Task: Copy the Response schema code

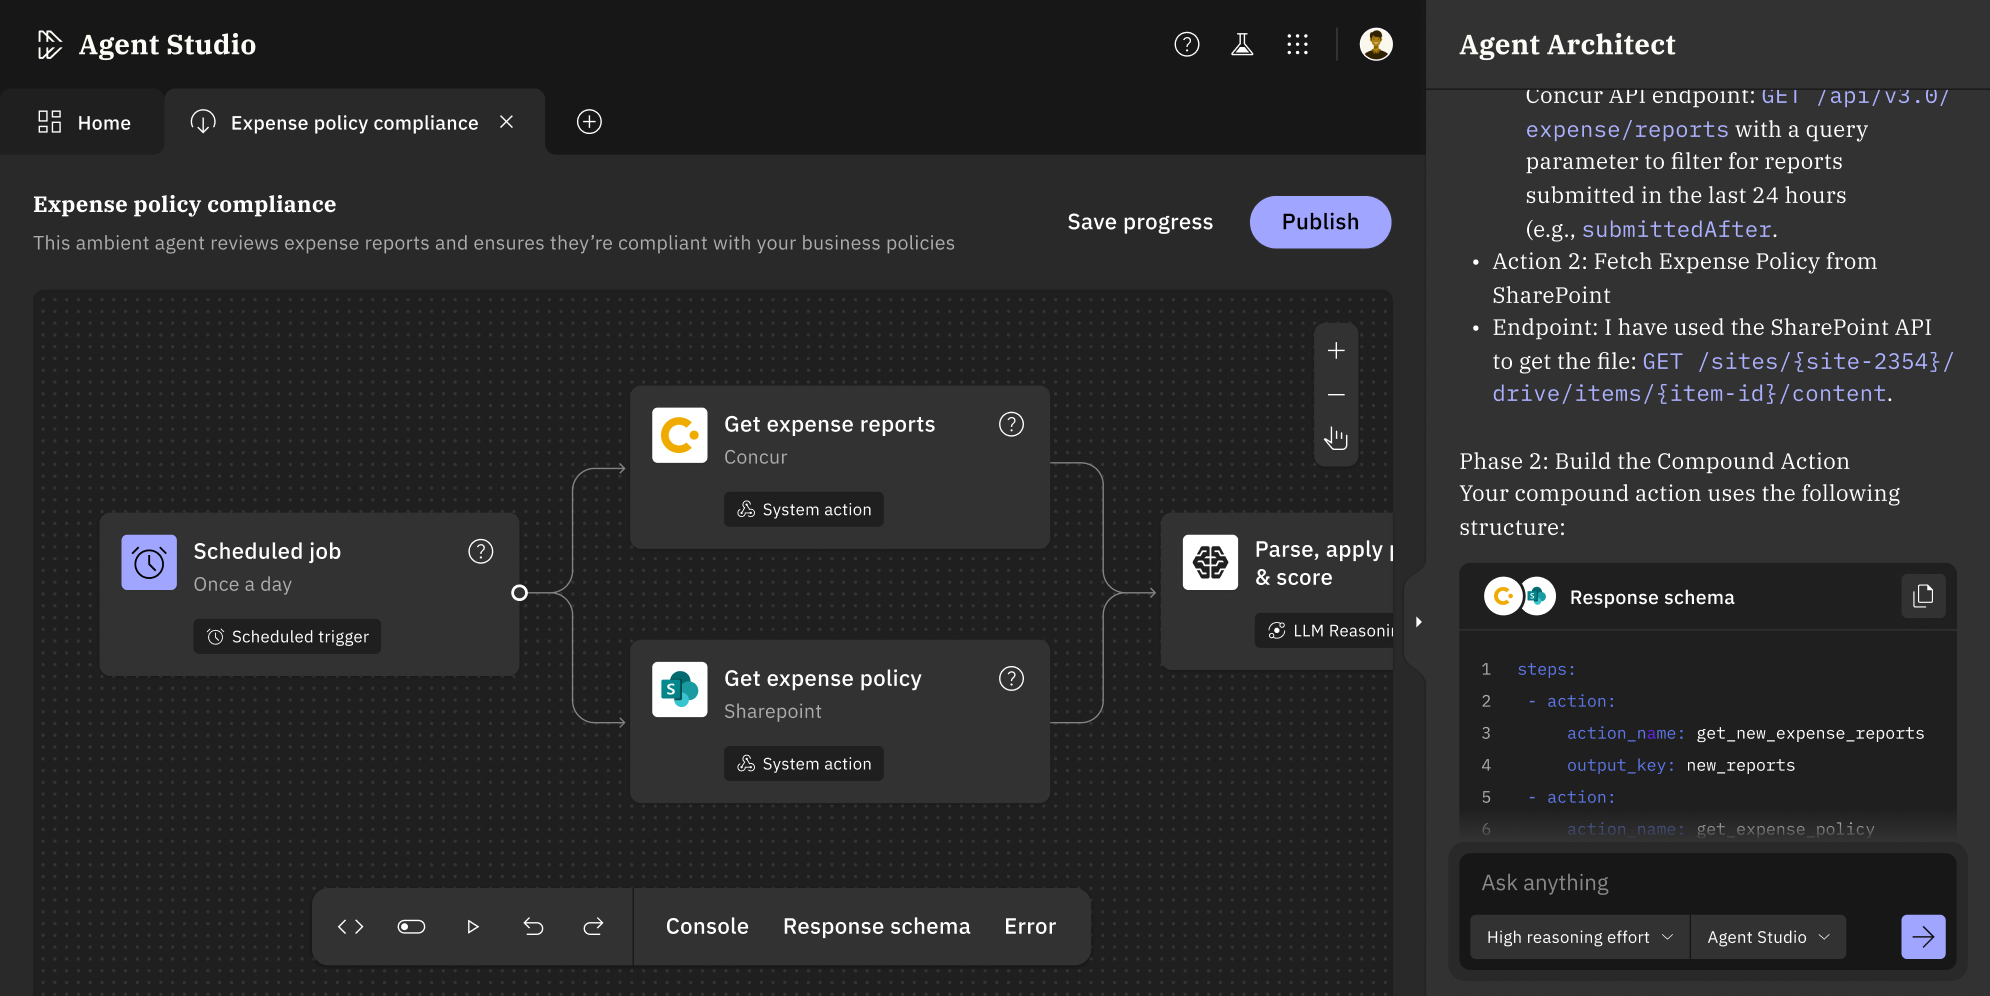Action: (x=1922, y=597)
